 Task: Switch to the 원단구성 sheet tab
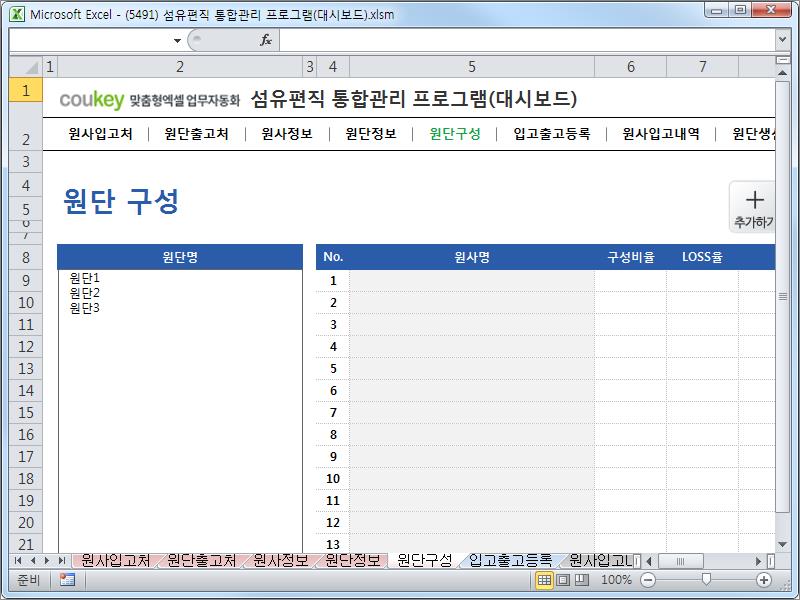point(424,561)
